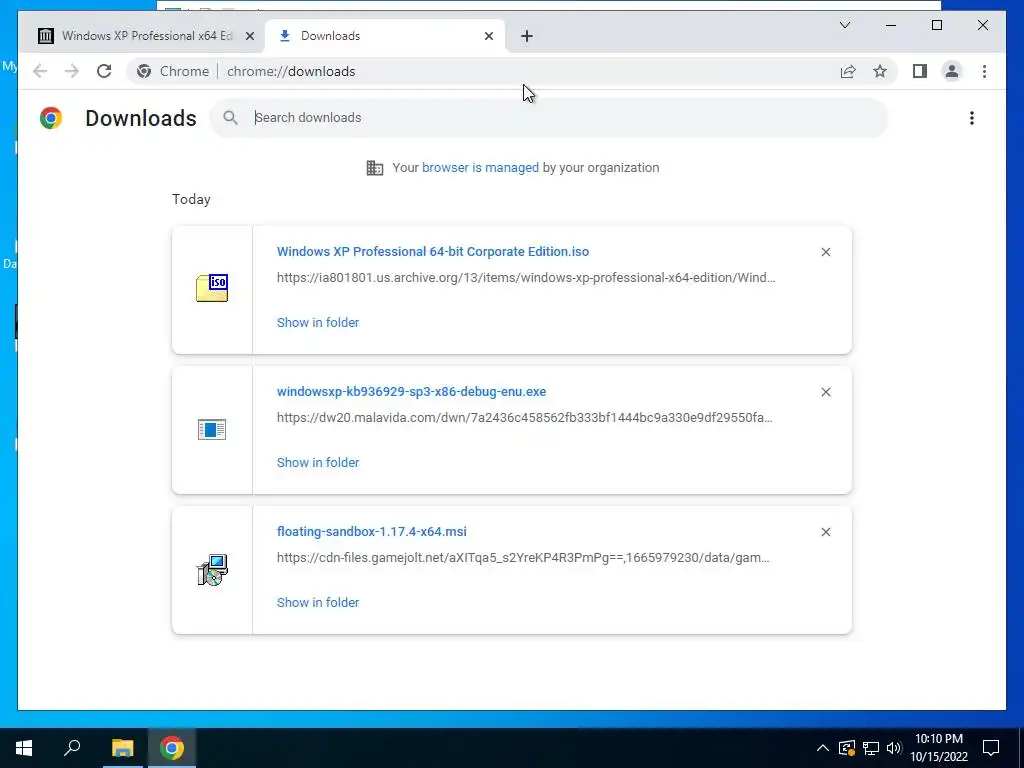The height and width of the screenshot is (768, 1024).
Task: Open Windows taskbar search
Action: 72,748
